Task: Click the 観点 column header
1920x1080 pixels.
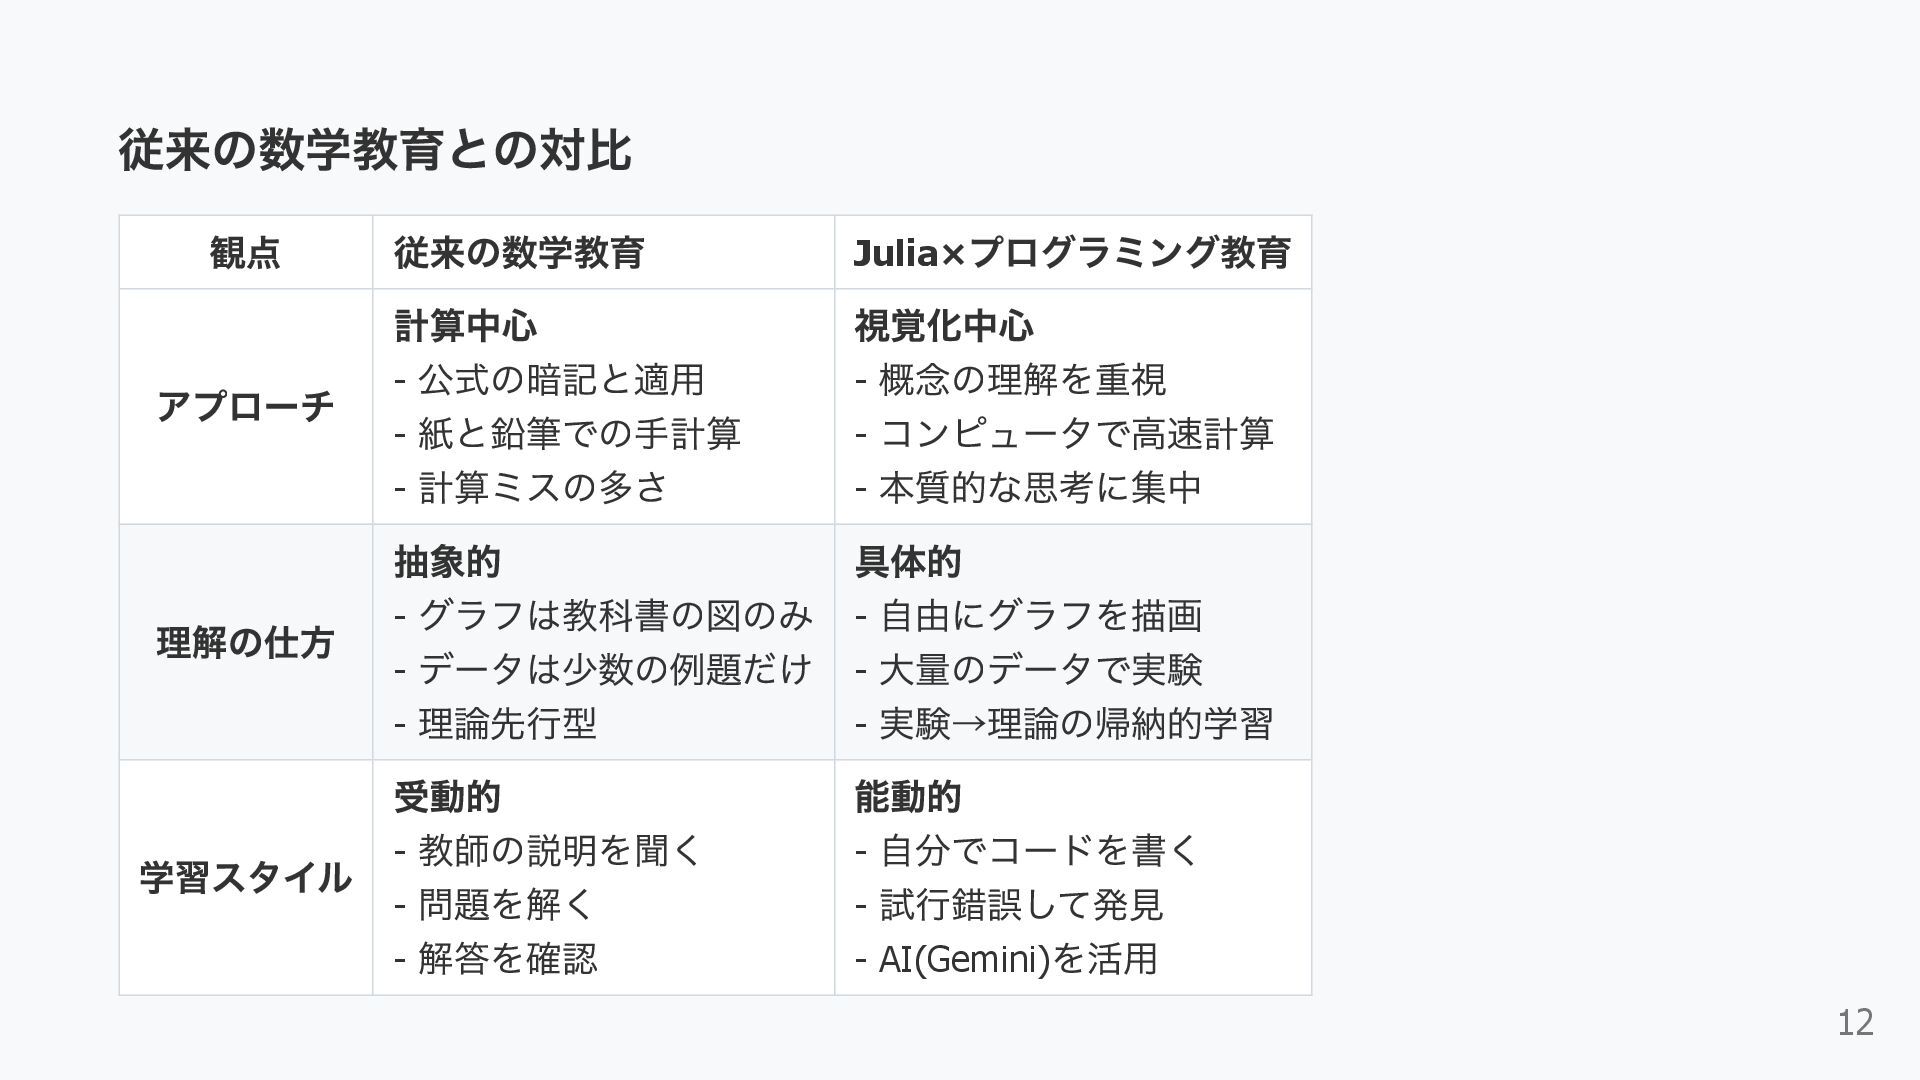Action: pyautogui.click(x=245, y=253)
